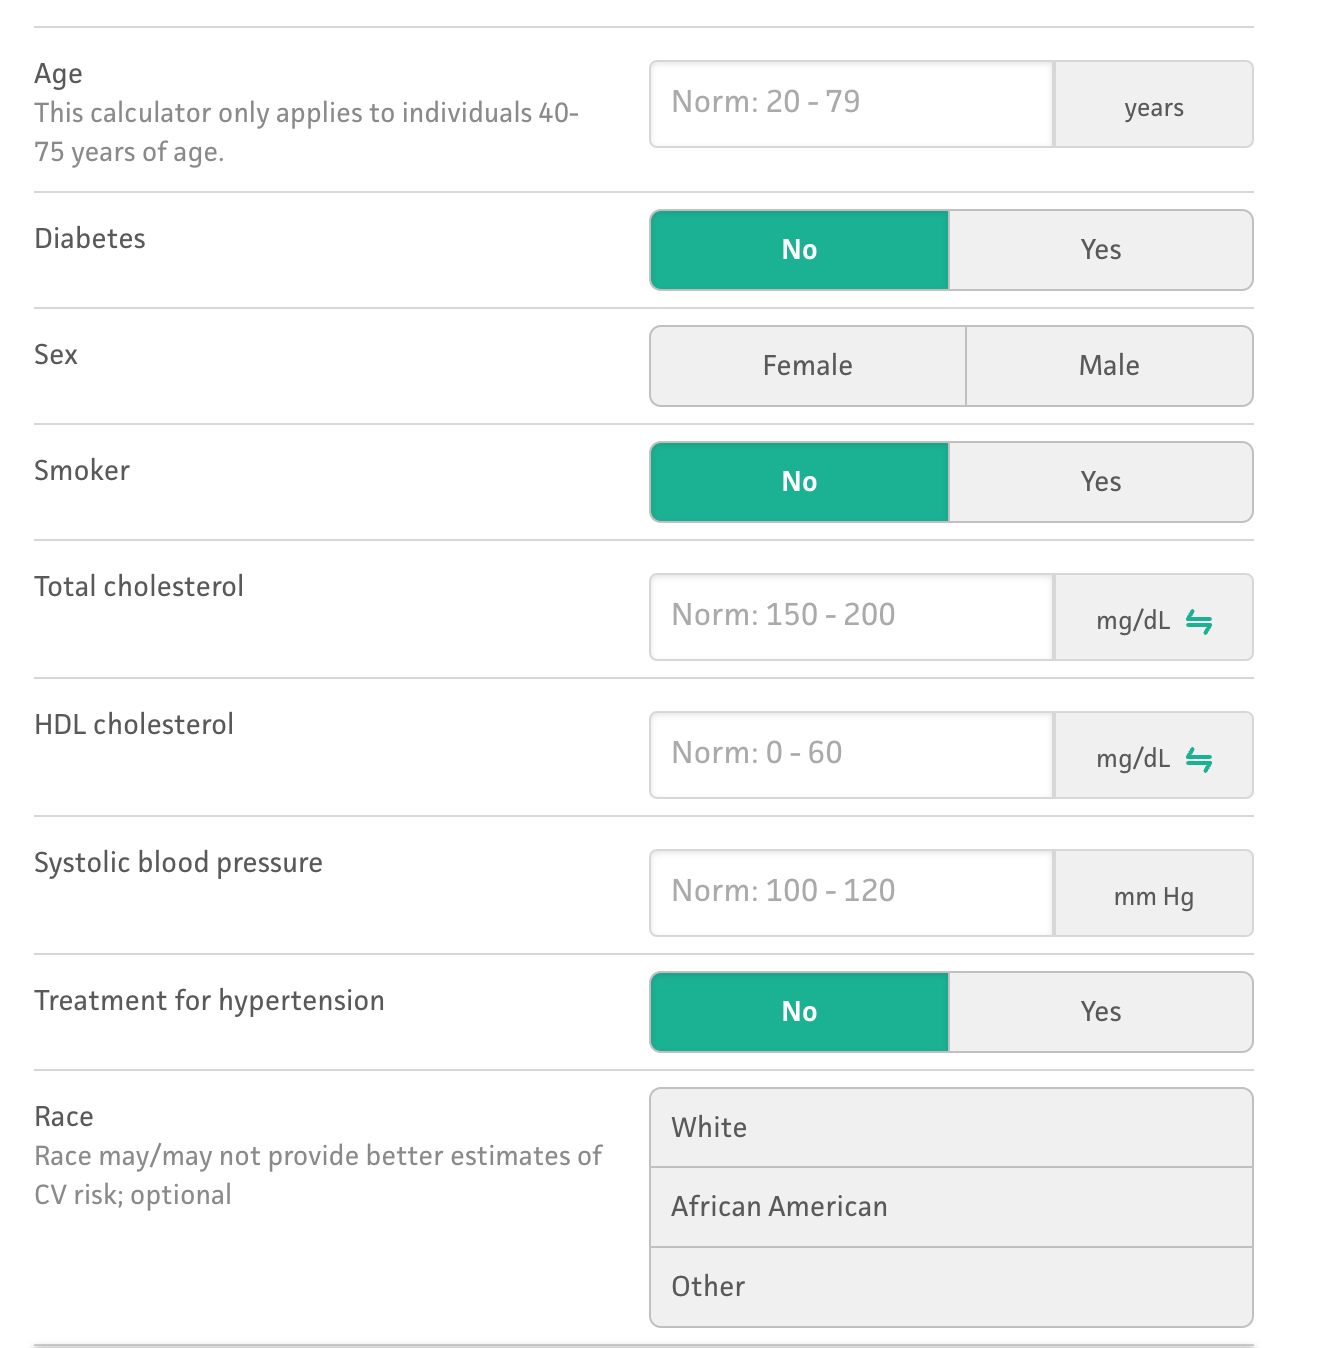
Task: Select African American race option
Action: (951, 1207)
